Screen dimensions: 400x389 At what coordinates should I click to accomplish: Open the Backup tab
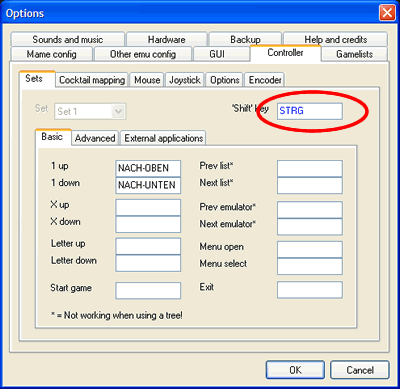245,39
